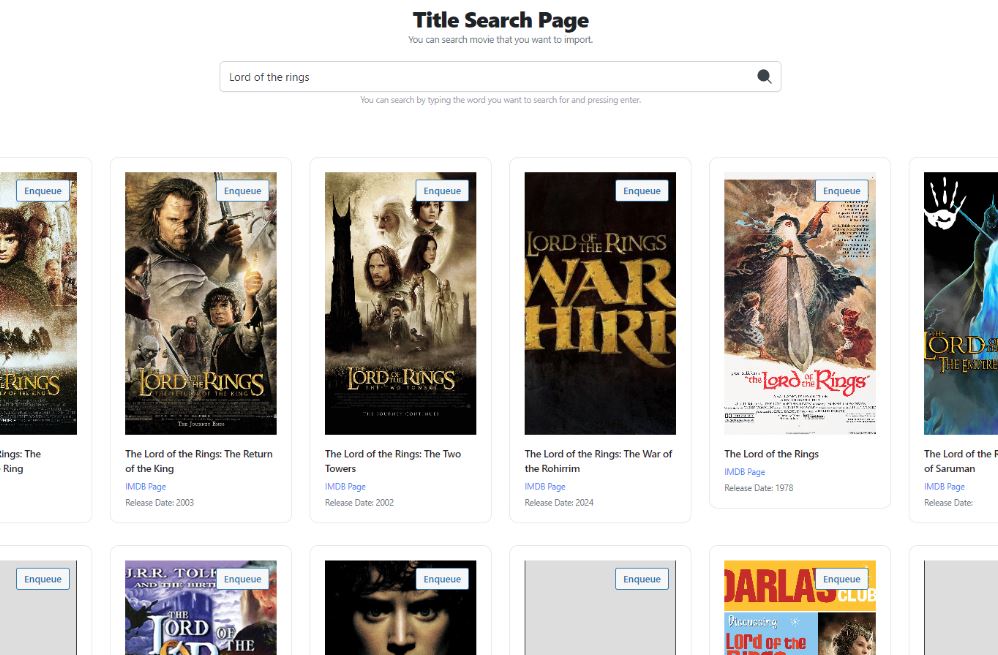Select the 1978 animated Lord of the Rings poster

pyautogui.click(x=800, y=304)
